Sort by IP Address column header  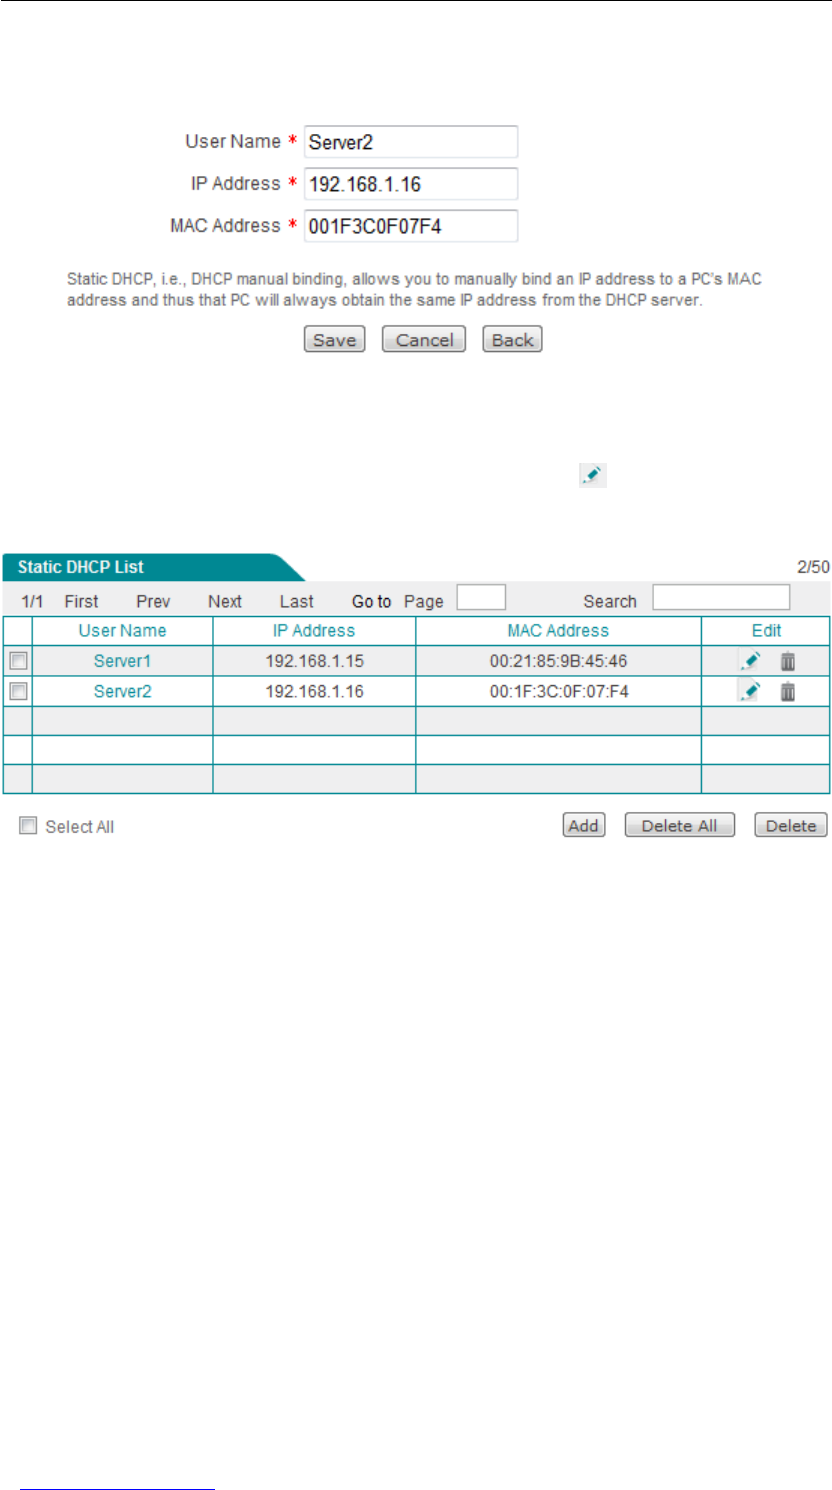314,631
